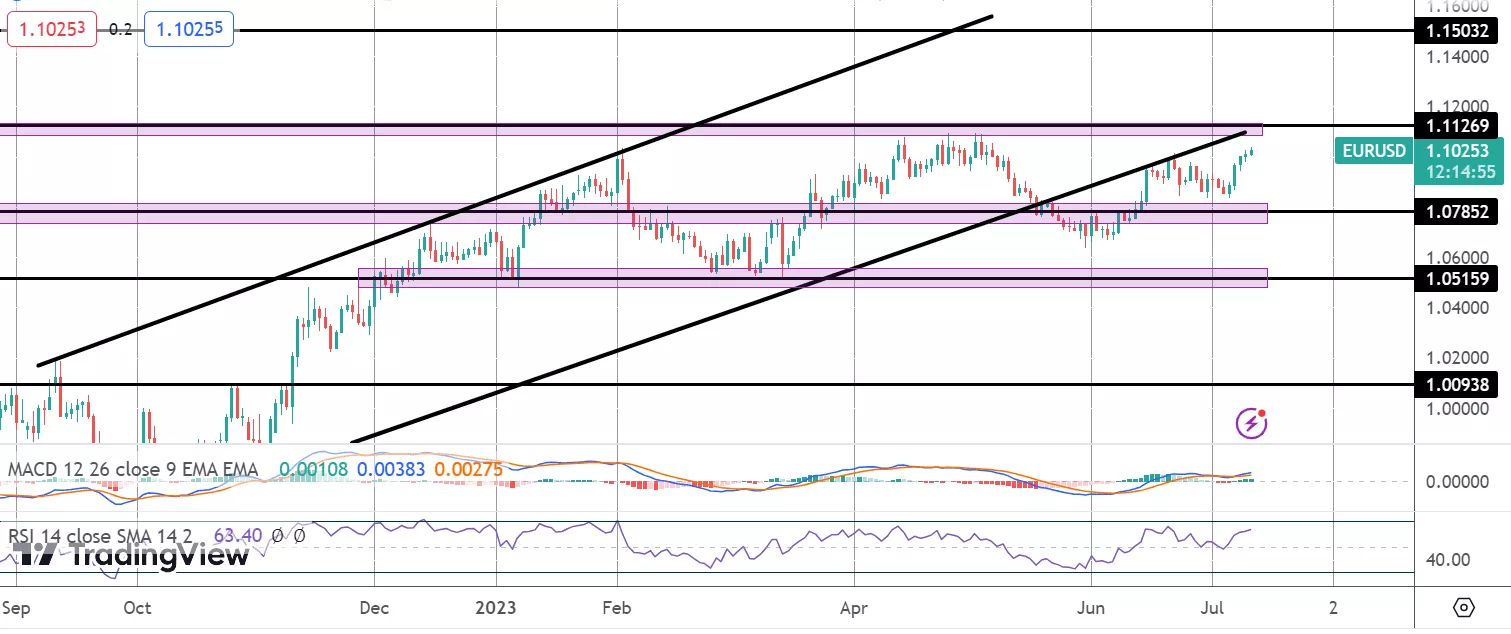This screenshot has width=1511, height=634.
Task: Click the Feb label on time axis
Action: coord(617,607)
